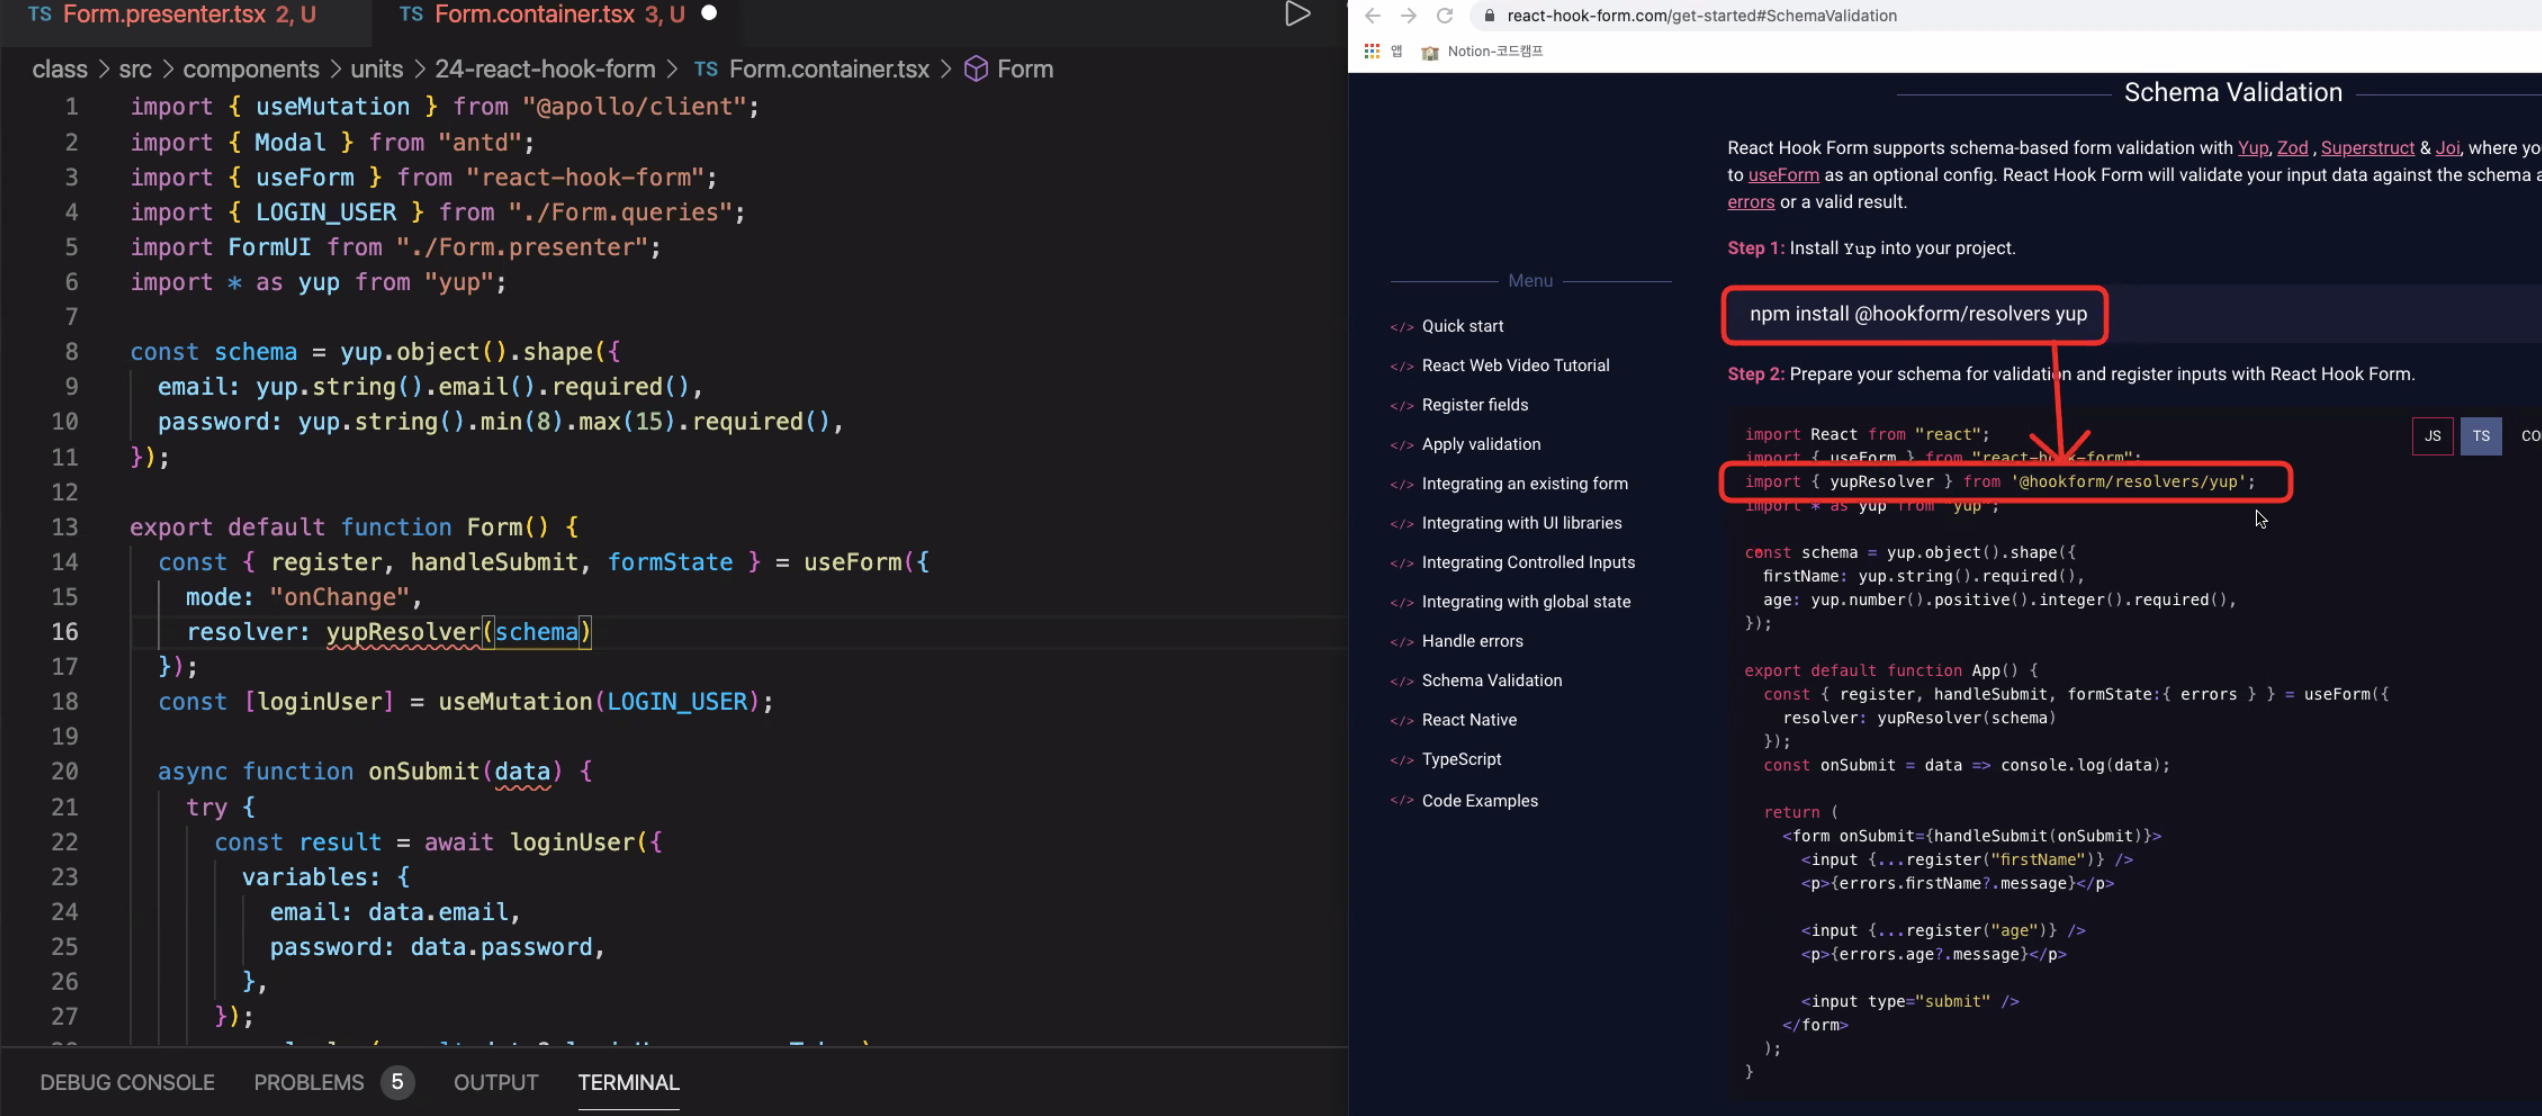Click browser forward arrow icon

point(1408,15)
